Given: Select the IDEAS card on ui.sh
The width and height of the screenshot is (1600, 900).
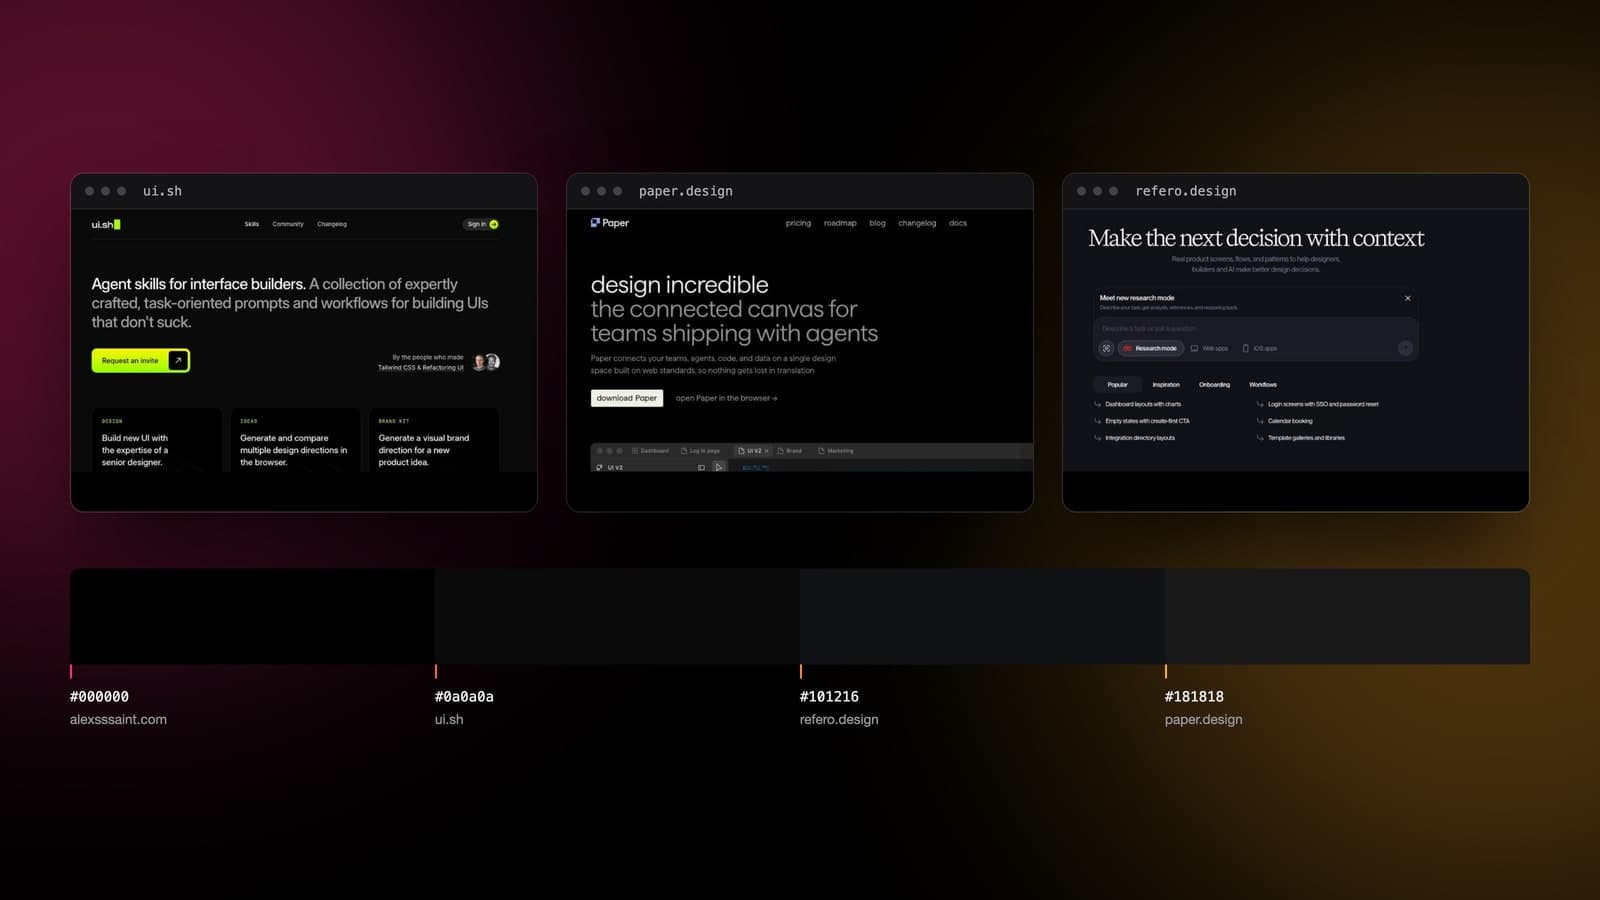Looking at the screenshot, I should click(295, 440).
